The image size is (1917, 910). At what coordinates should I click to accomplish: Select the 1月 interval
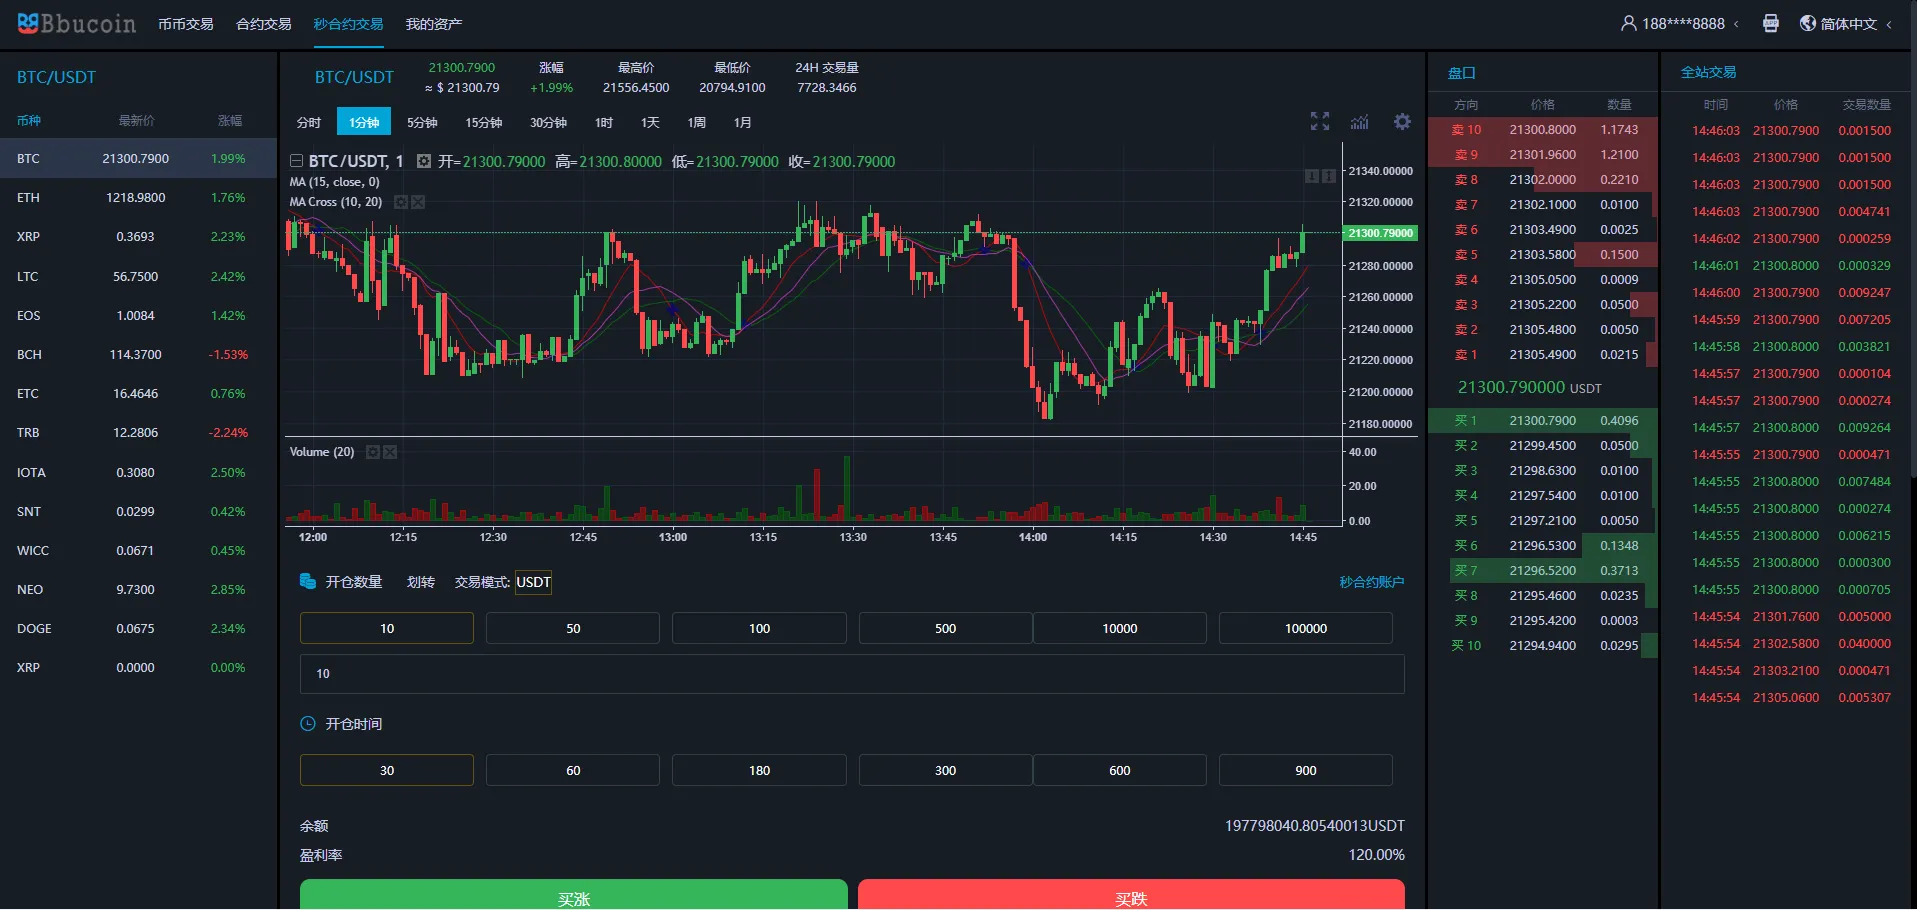[x=743, y=122]
